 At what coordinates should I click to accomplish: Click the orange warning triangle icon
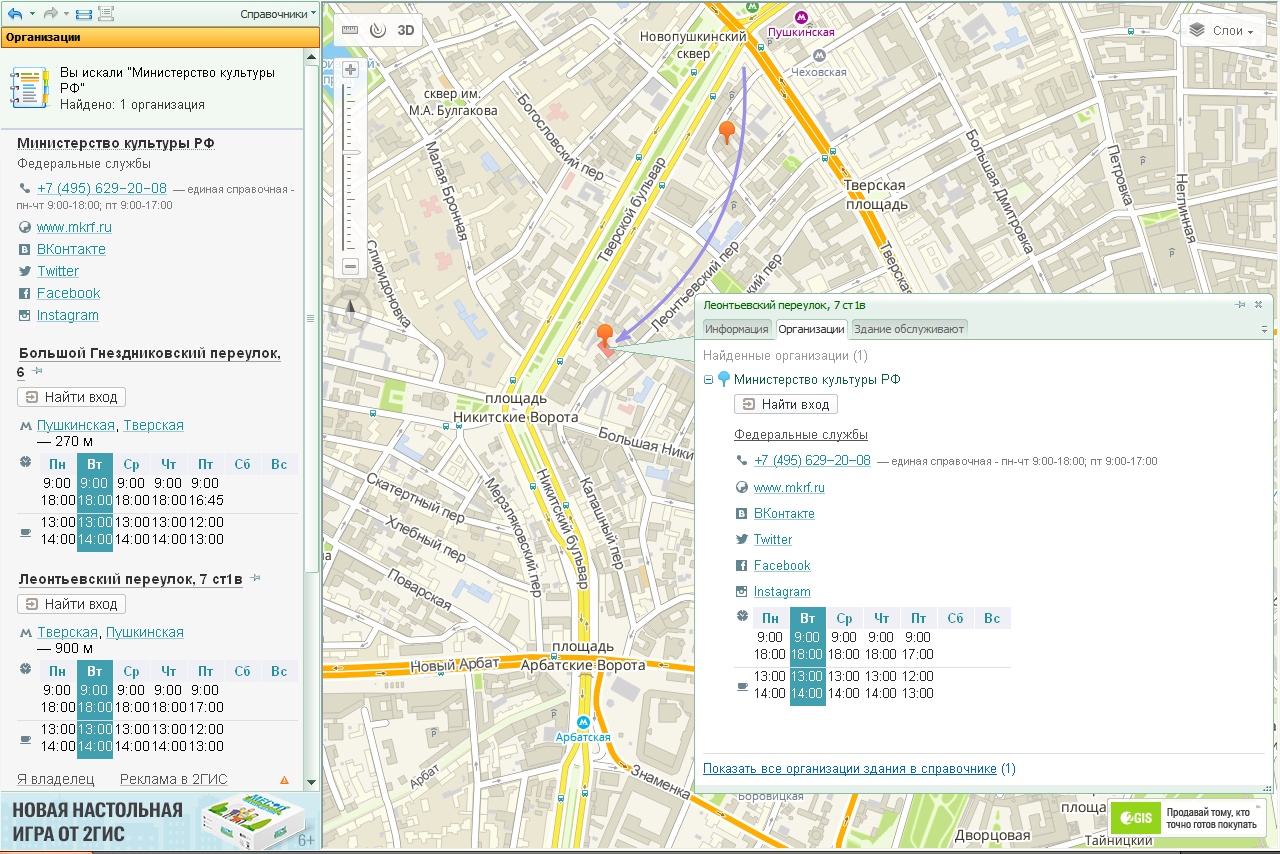284,779
